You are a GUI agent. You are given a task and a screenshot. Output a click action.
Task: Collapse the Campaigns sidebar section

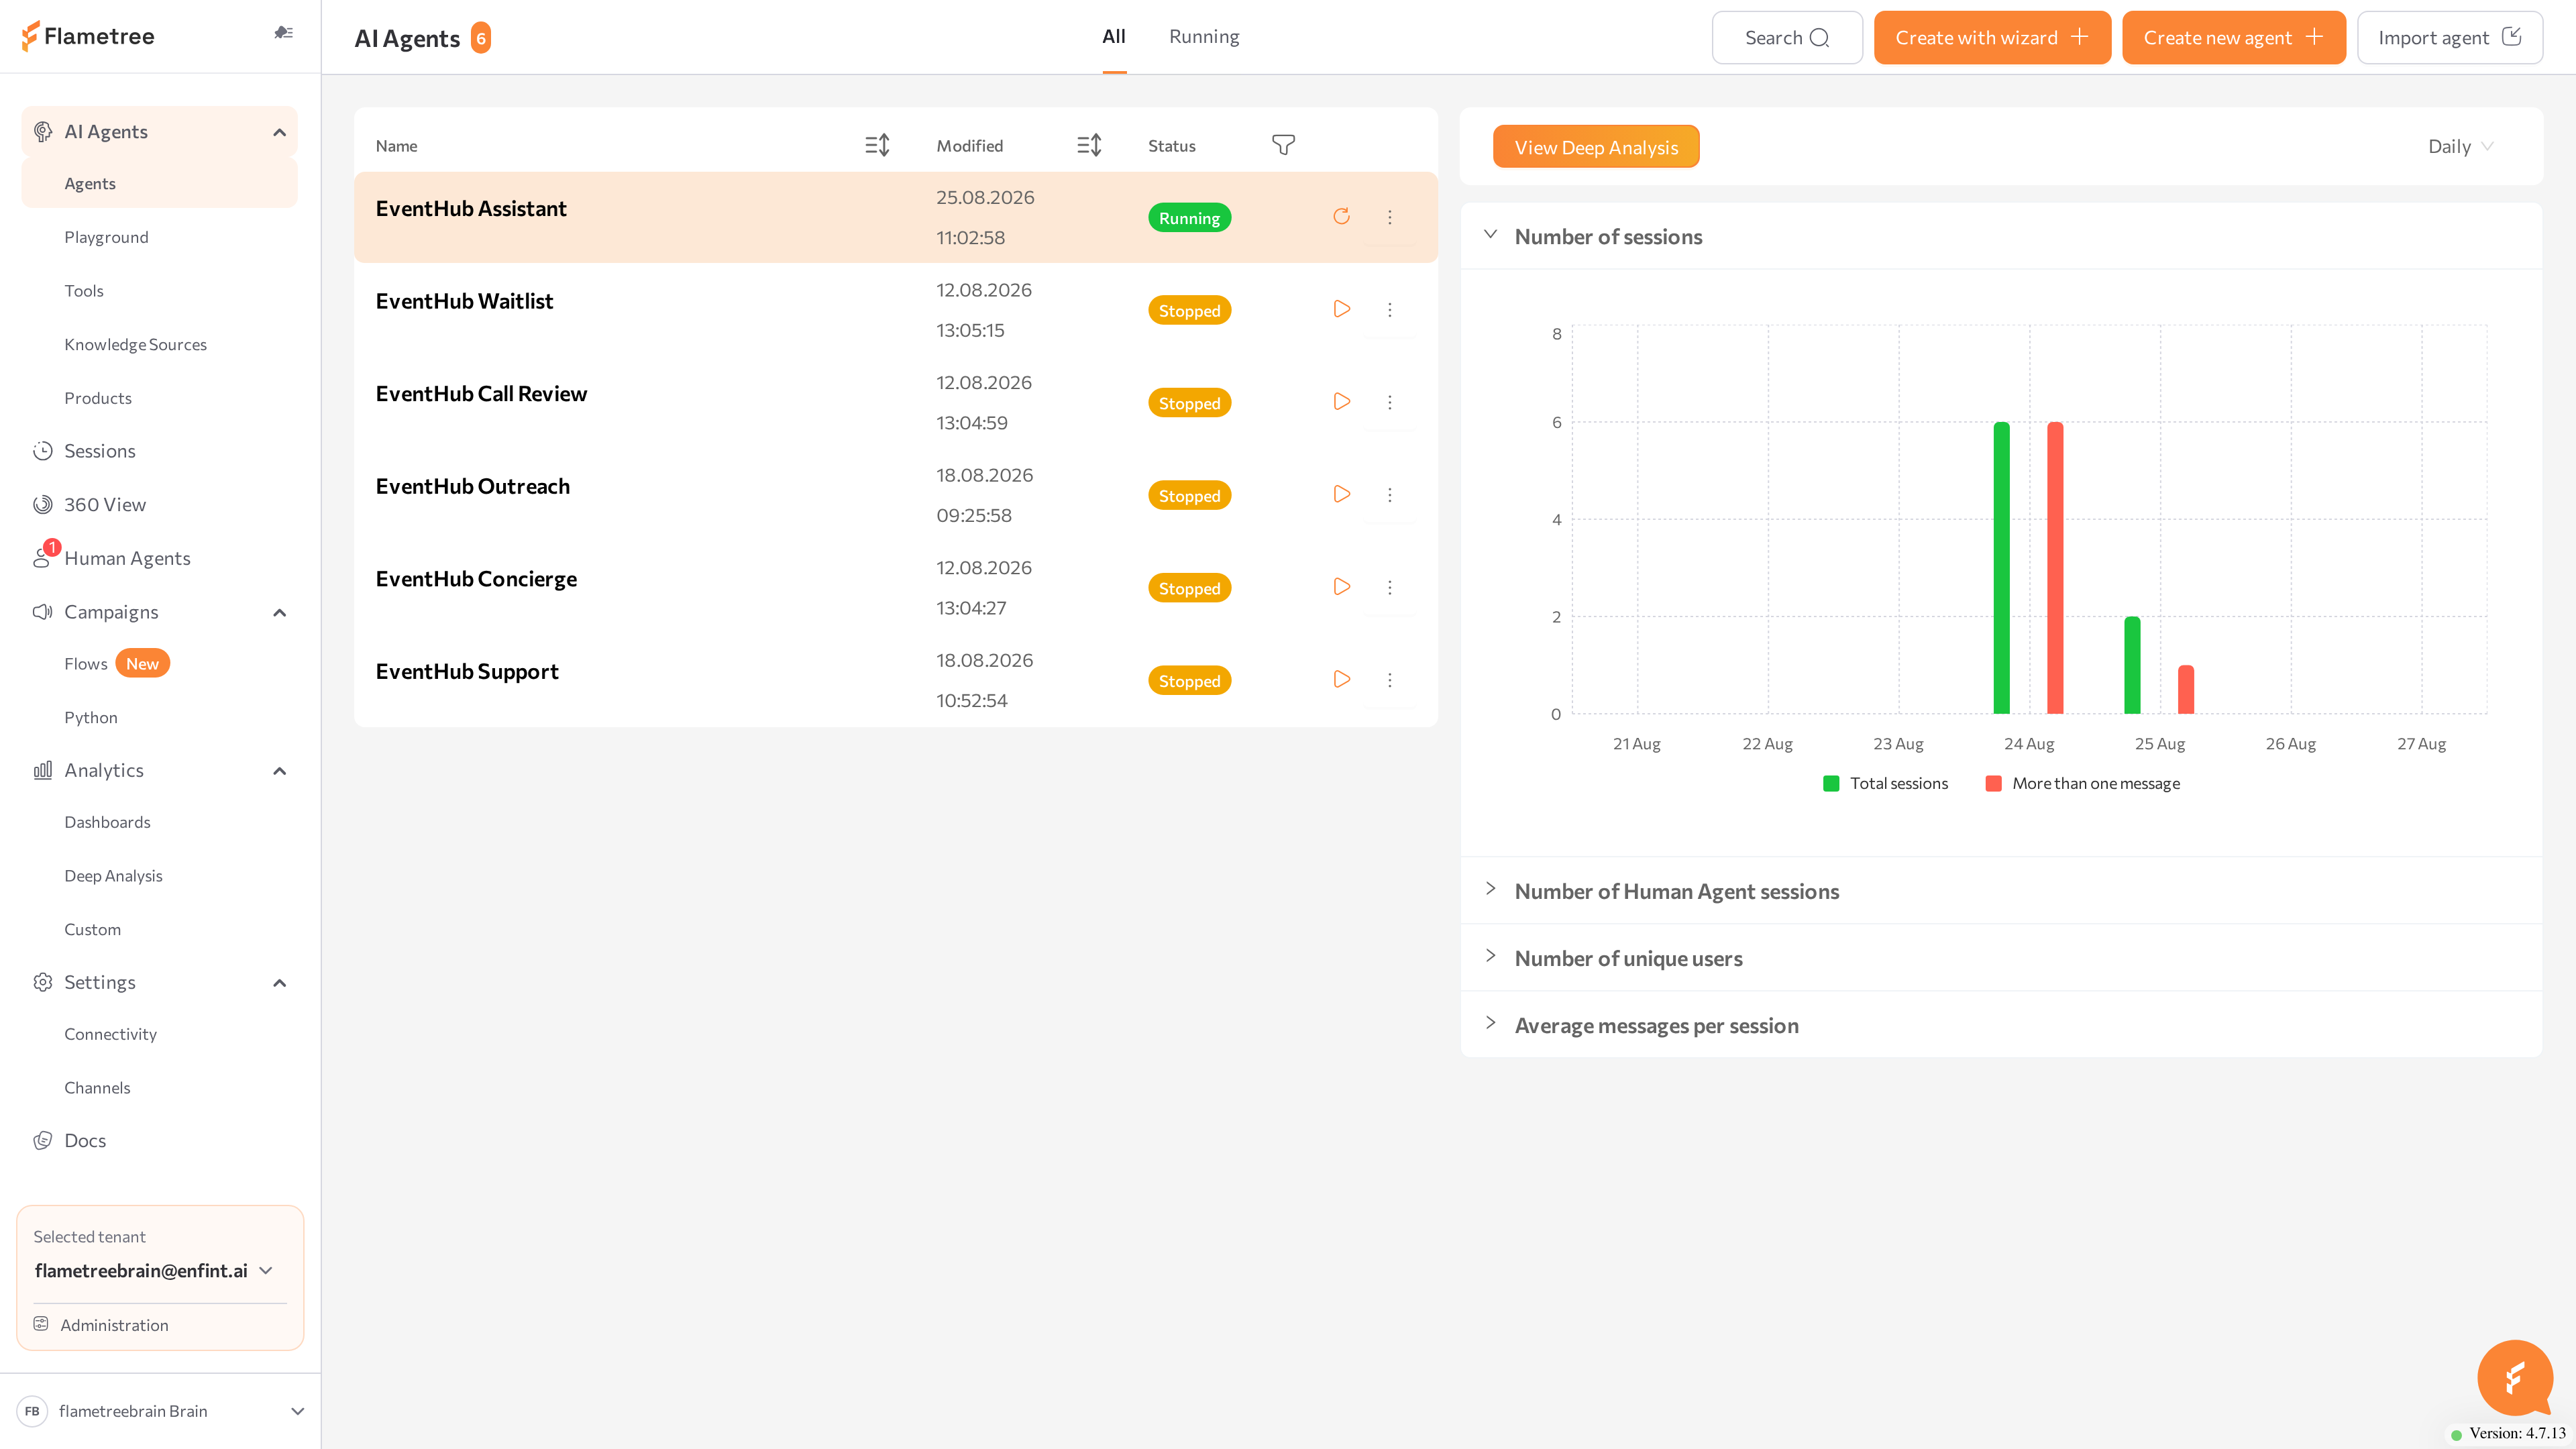(280, 612)
